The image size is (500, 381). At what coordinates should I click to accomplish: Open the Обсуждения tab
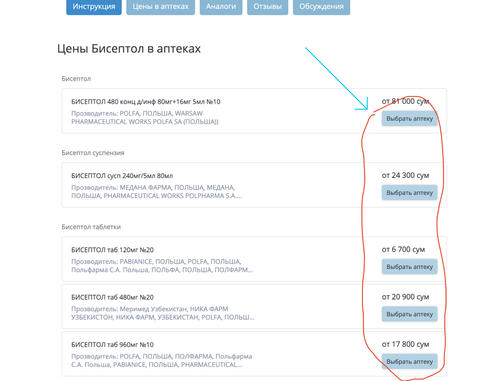[321, 7]
